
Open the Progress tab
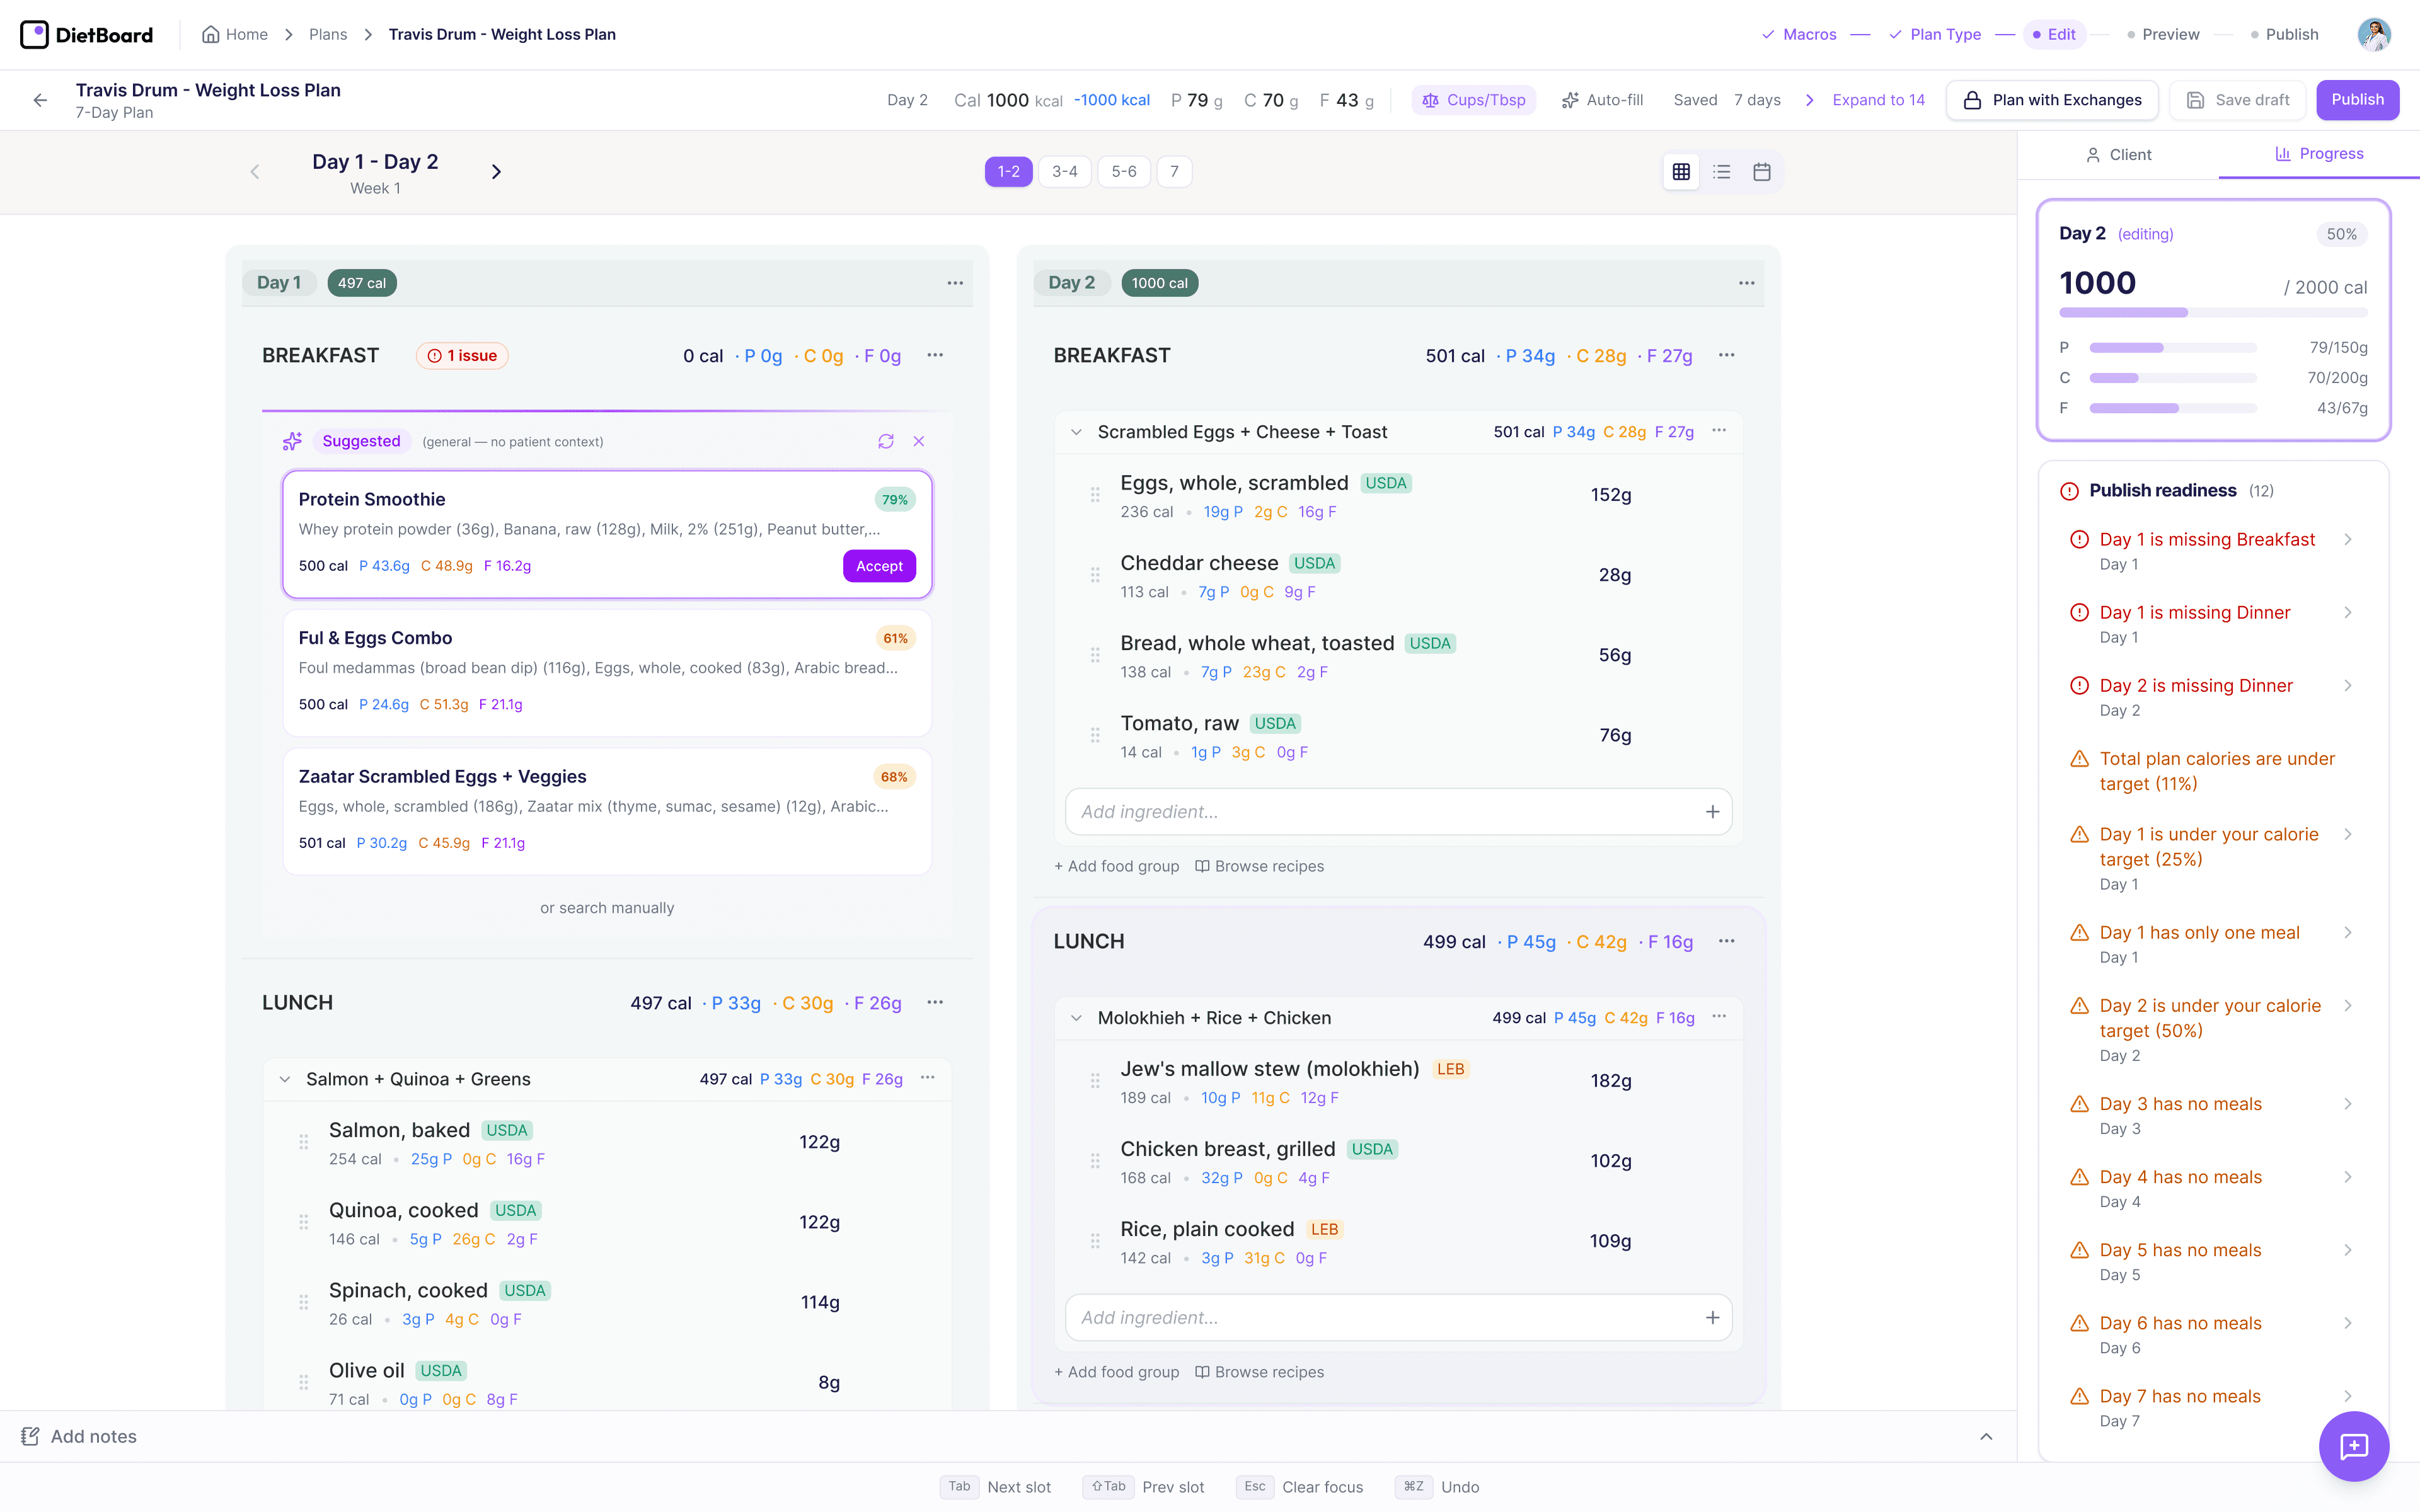2319,154
